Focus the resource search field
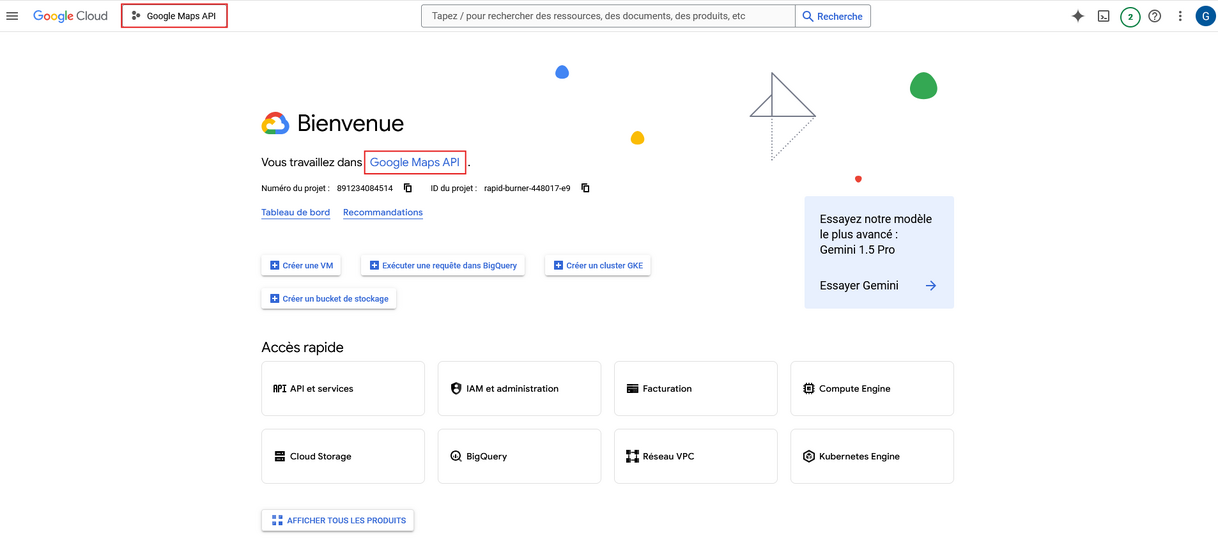The image size is (1218, 554). coord(609,16)
